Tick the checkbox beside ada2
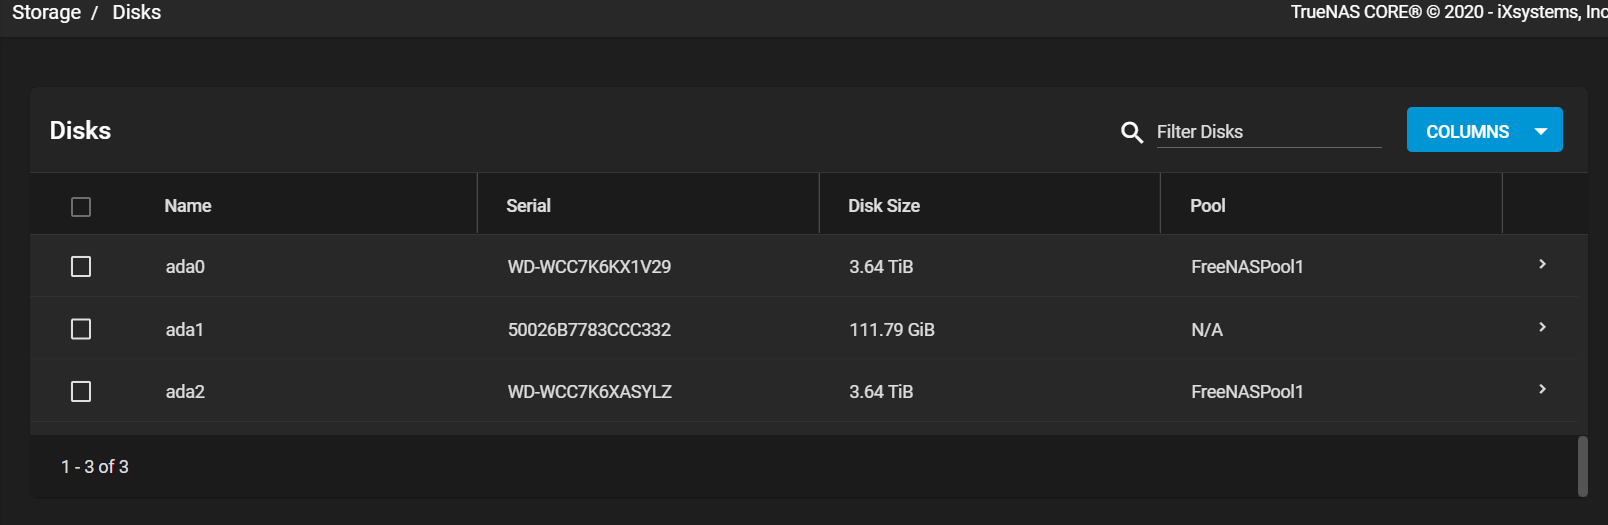Viewport: 1608px width, 525px height. 81,391
